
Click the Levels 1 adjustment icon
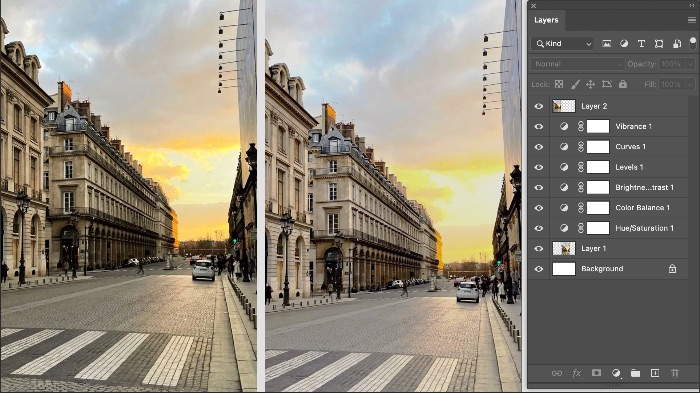[564, 167]
